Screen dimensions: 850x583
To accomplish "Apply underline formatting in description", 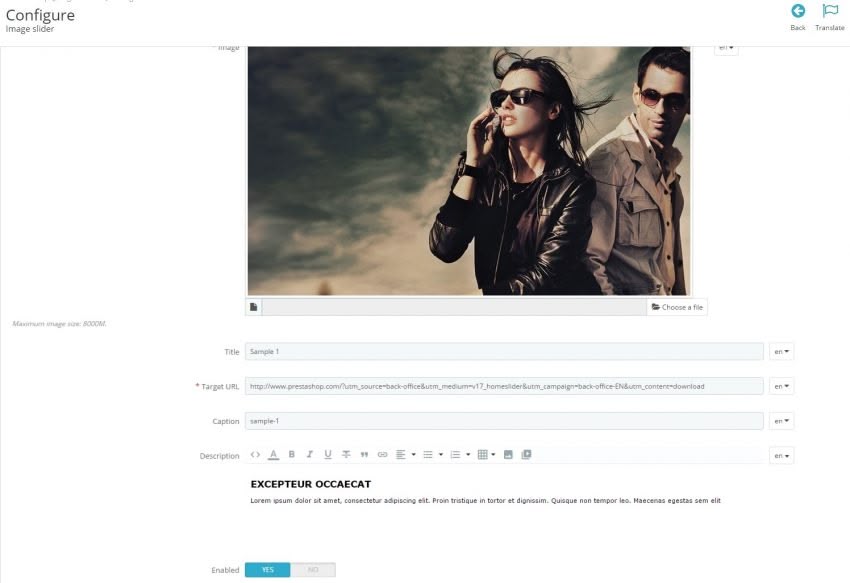I will tap(328, 454).
